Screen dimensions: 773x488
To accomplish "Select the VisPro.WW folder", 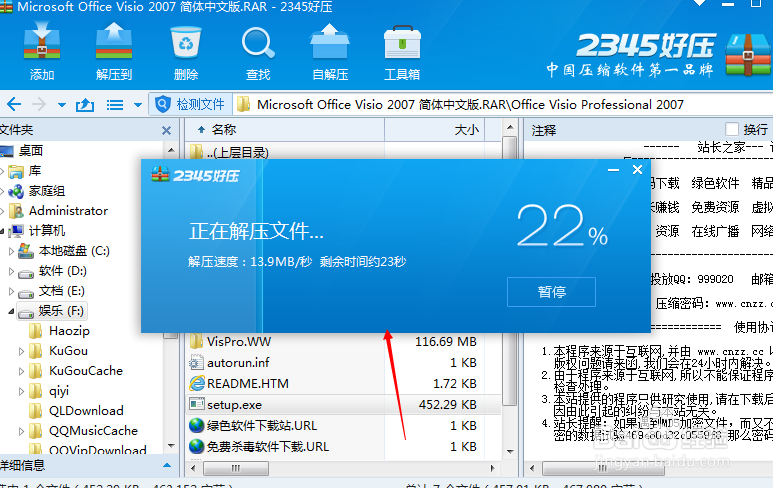I will click(239, 341).
